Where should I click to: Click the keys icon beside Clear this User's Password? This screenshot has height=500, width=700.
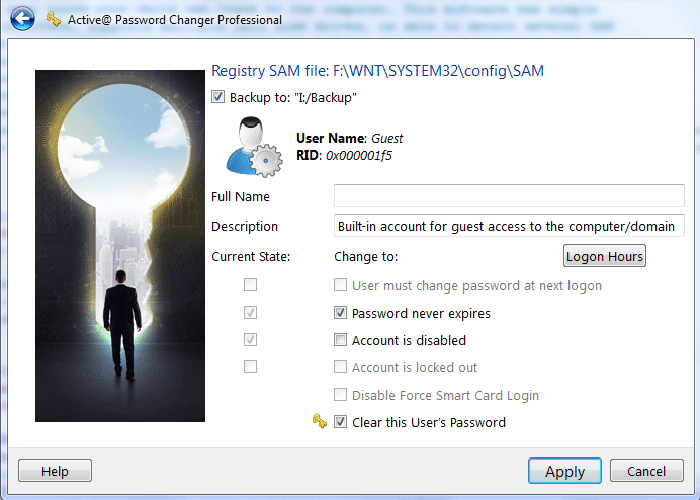320,421
